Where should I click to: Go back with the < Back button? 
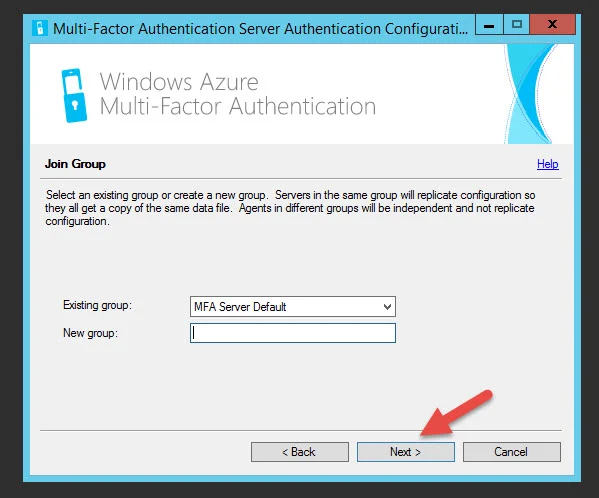click(300, 452)
